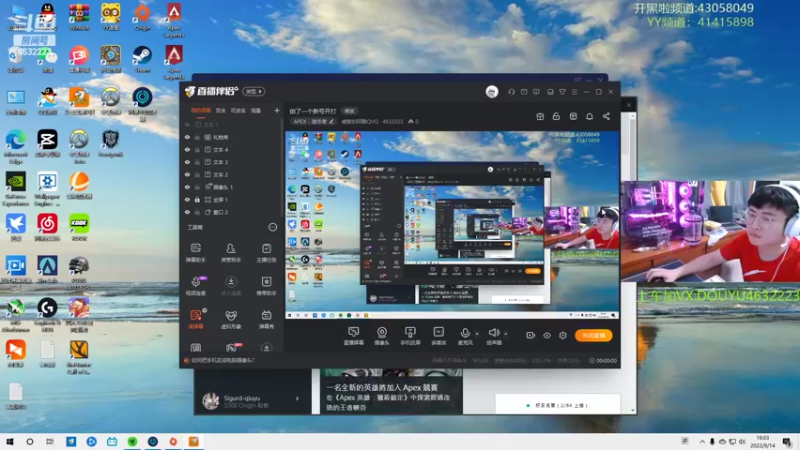Add a 摄像头 camera source

tap(382, 336)
